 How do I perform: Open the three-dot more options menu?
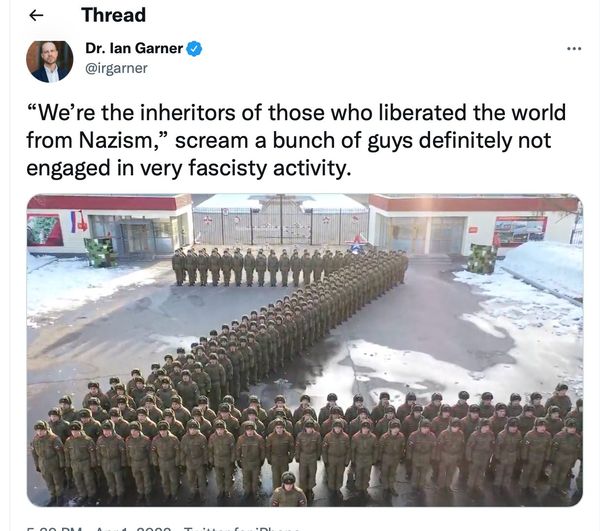pos(574,49)
